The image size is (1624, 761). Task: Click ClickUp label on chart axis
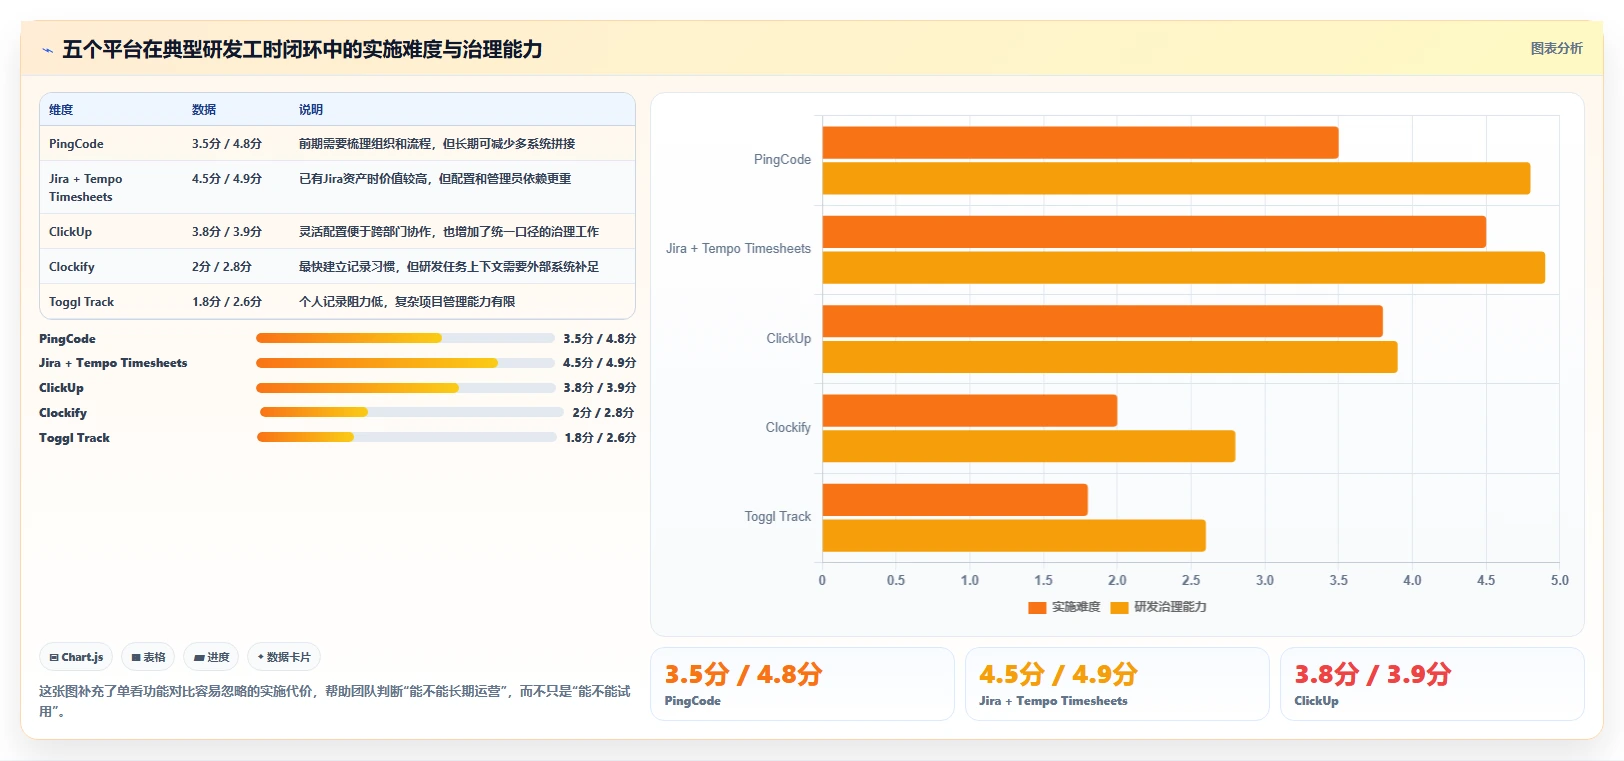(788, 339)
